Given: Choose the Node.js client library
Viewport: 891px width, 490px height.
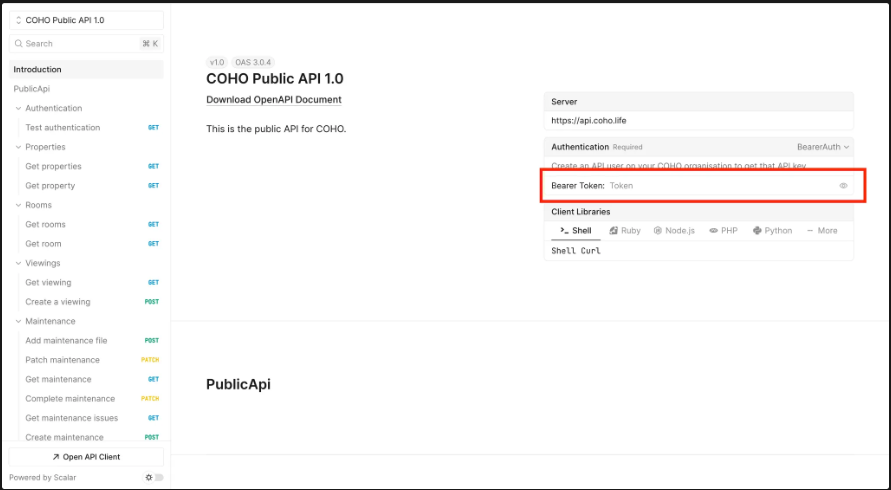Looking at the screenshot, I should click(674, 230).
